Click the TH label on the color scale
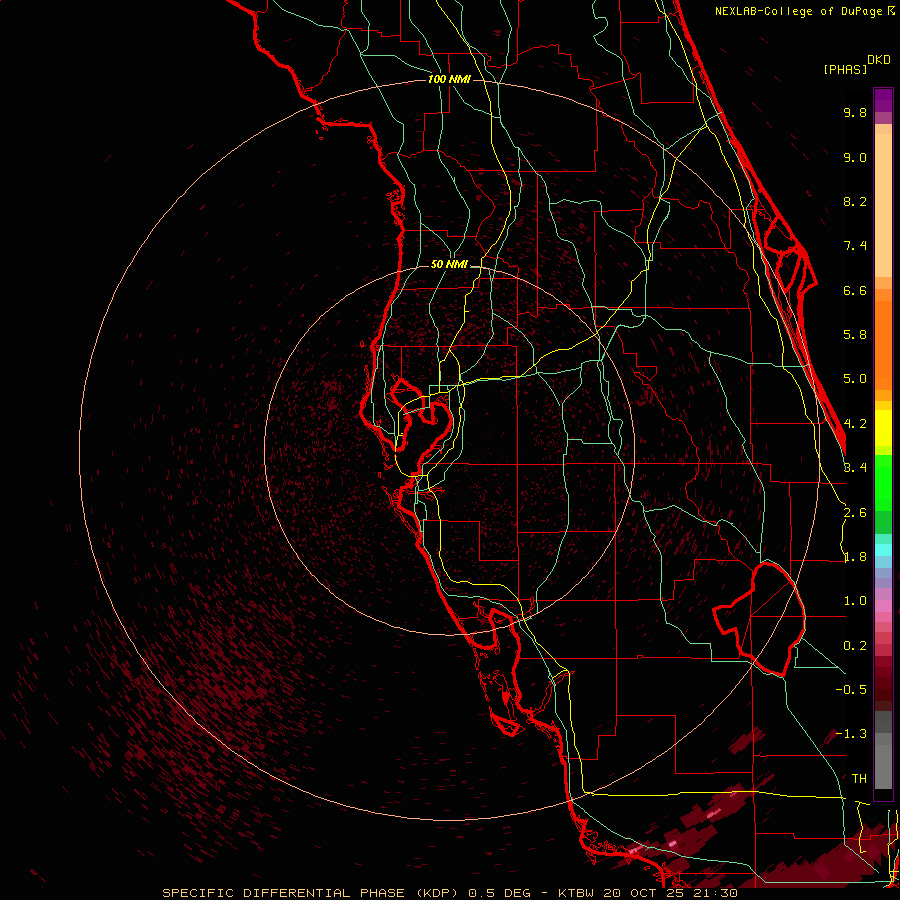This screenshot has width=900, height=900. (859, 779)
